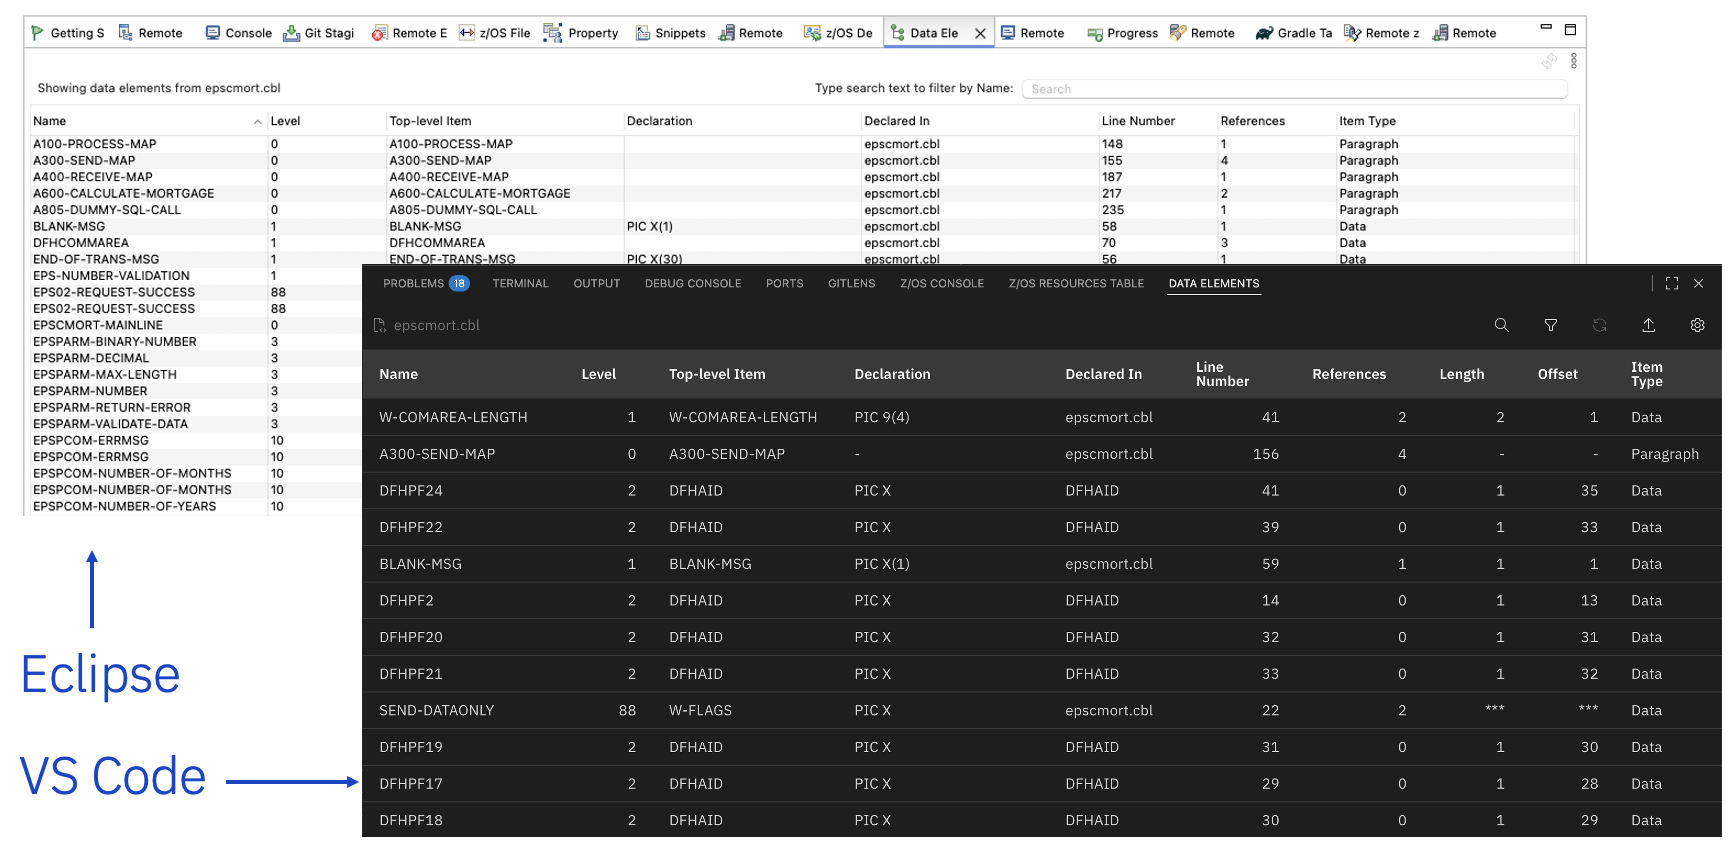Click the search magnifier icon in VS Code panel
This screenshot has height=858, width=1736.
click(1501, 325)
